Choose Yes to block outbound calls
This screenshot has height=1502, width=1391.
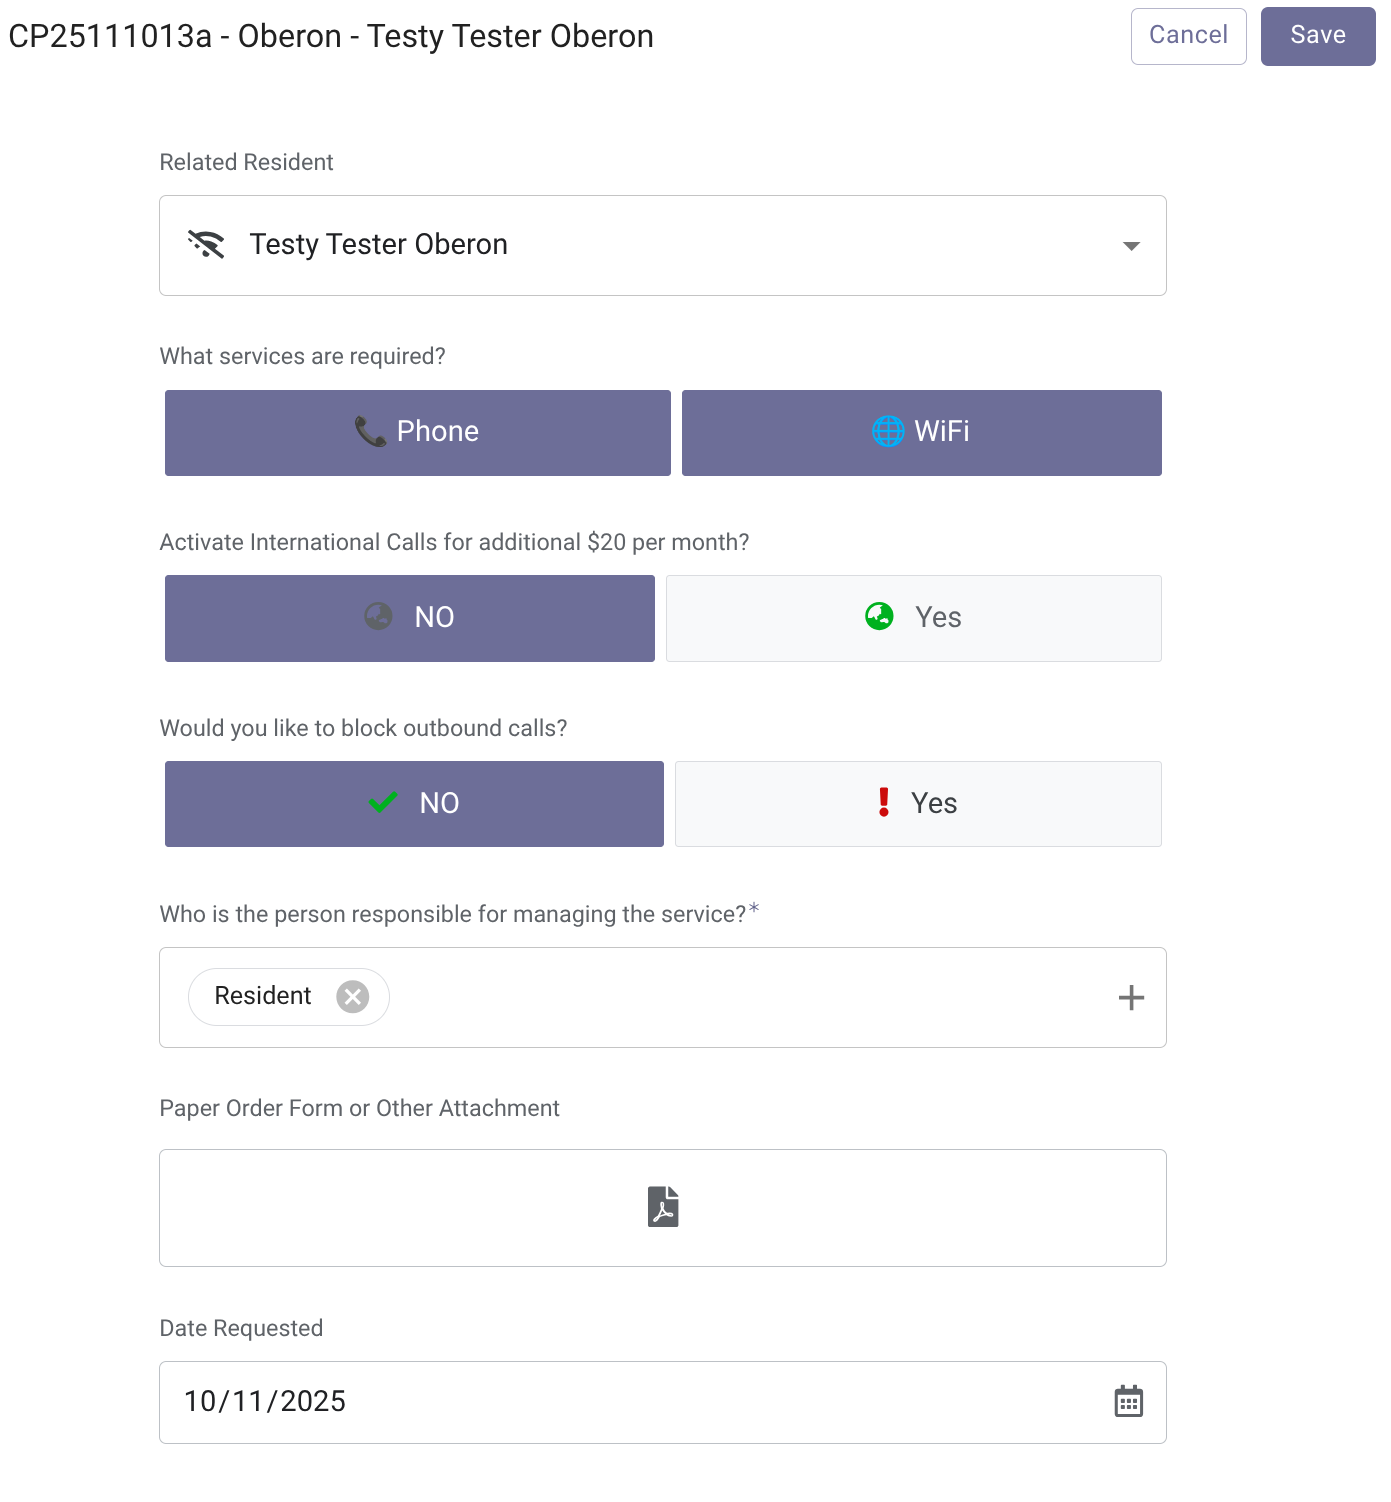pyautogui.click(x=917, y=804)
